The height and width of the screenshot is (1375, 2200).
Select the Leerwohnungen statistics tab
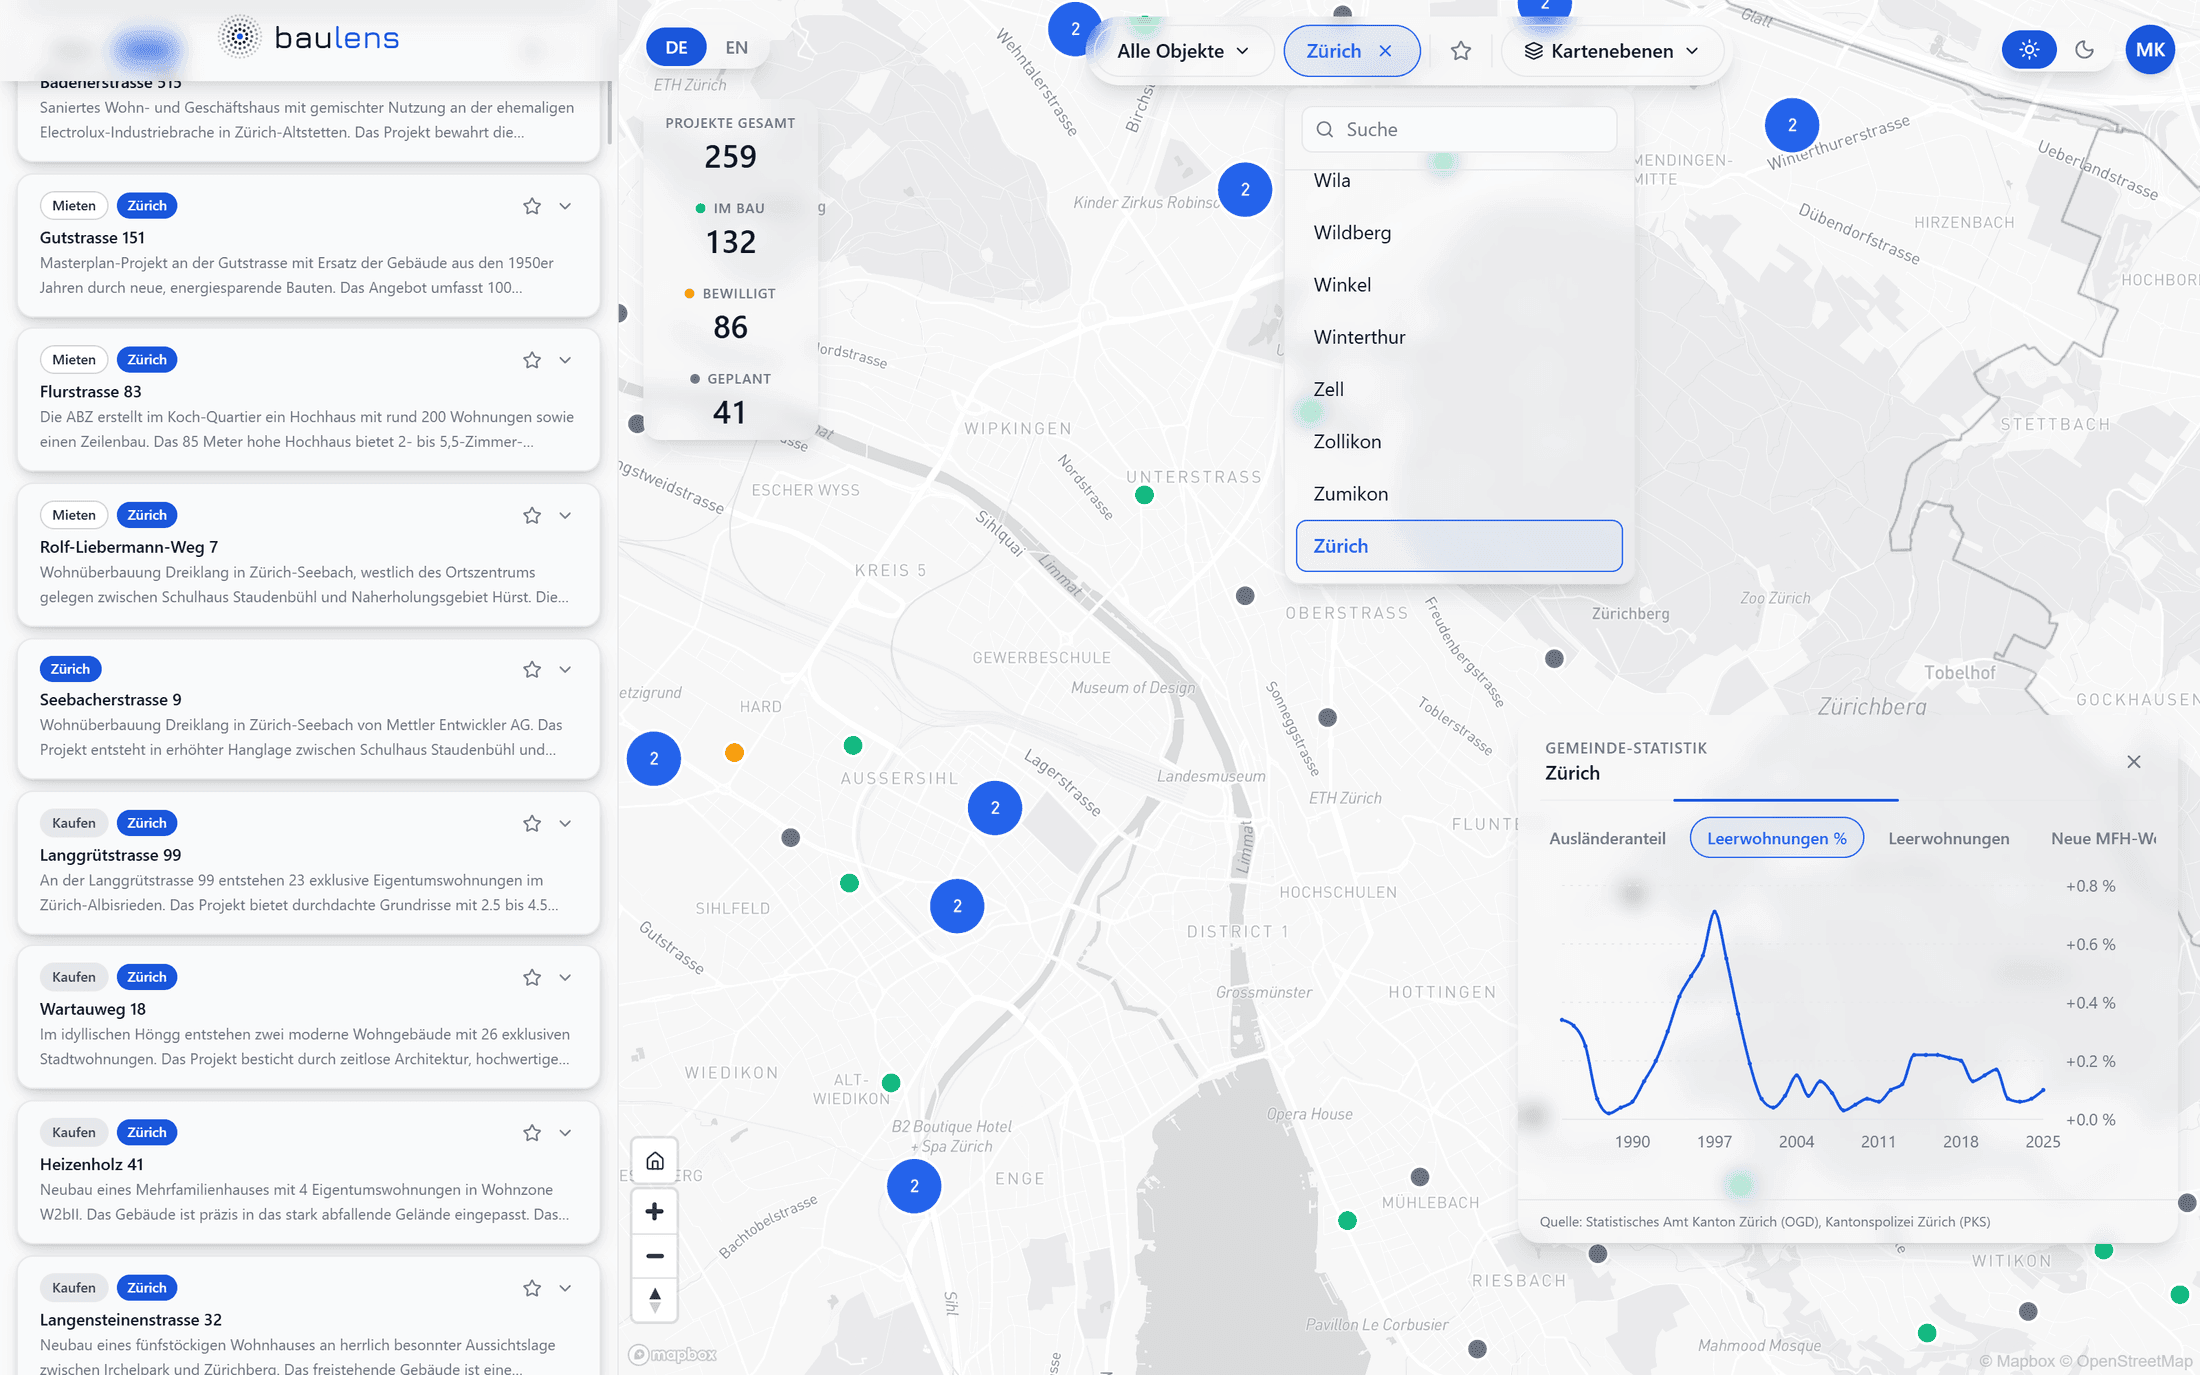click(1948, 838)
